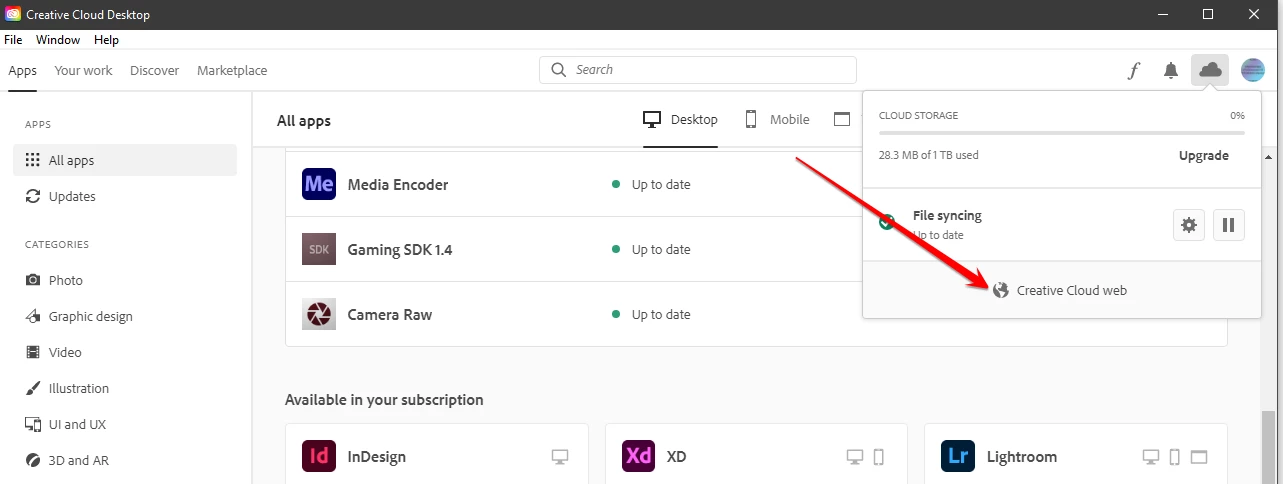Click Upgrade cloud storage
1283x484 pixels.
coord(1204,155)
